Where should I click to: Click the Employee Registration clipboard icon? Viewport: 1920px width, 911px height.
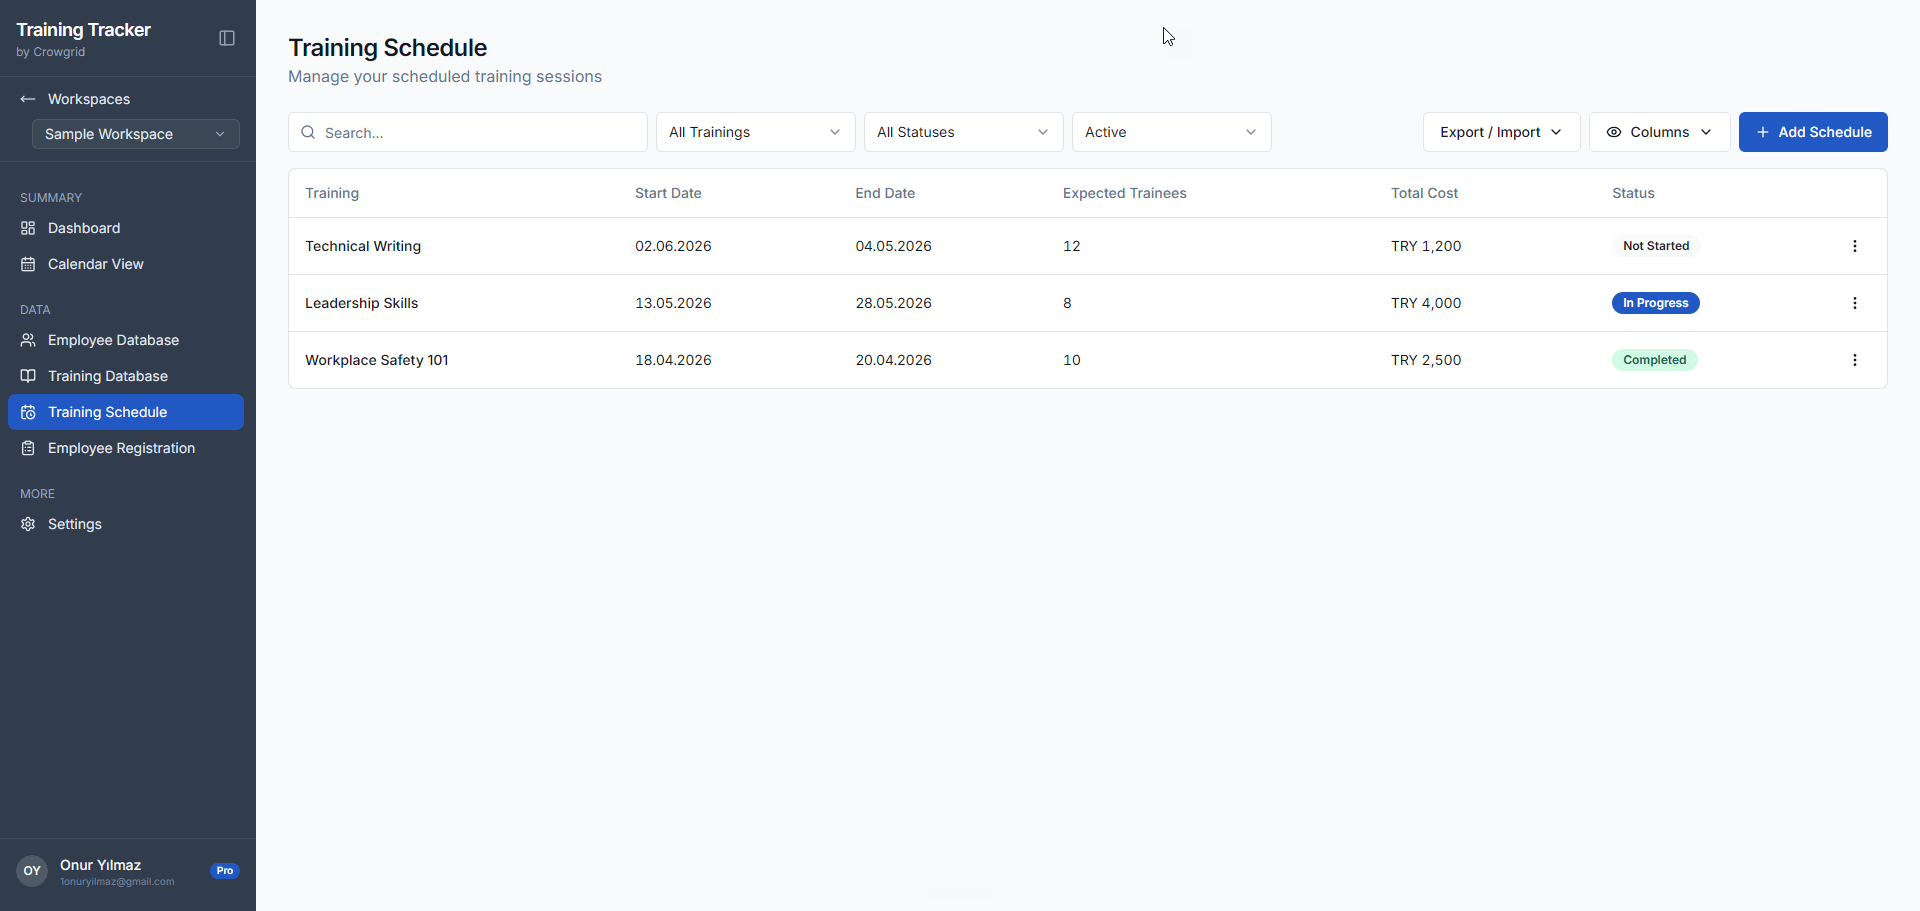(x=28, y=448)
